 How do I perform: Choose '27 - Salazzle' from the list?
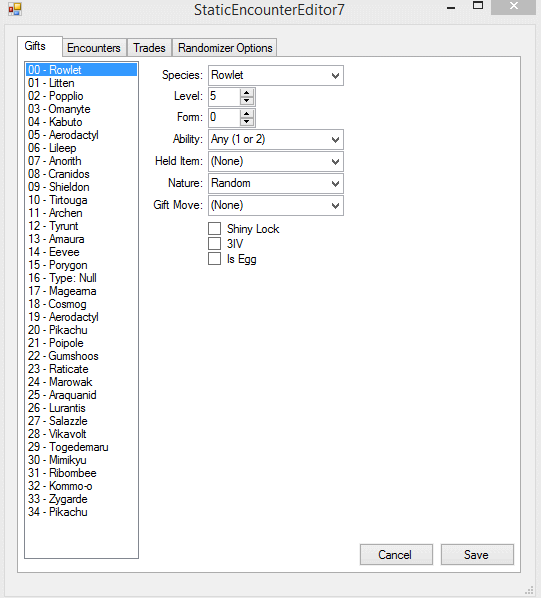[81, 421]
